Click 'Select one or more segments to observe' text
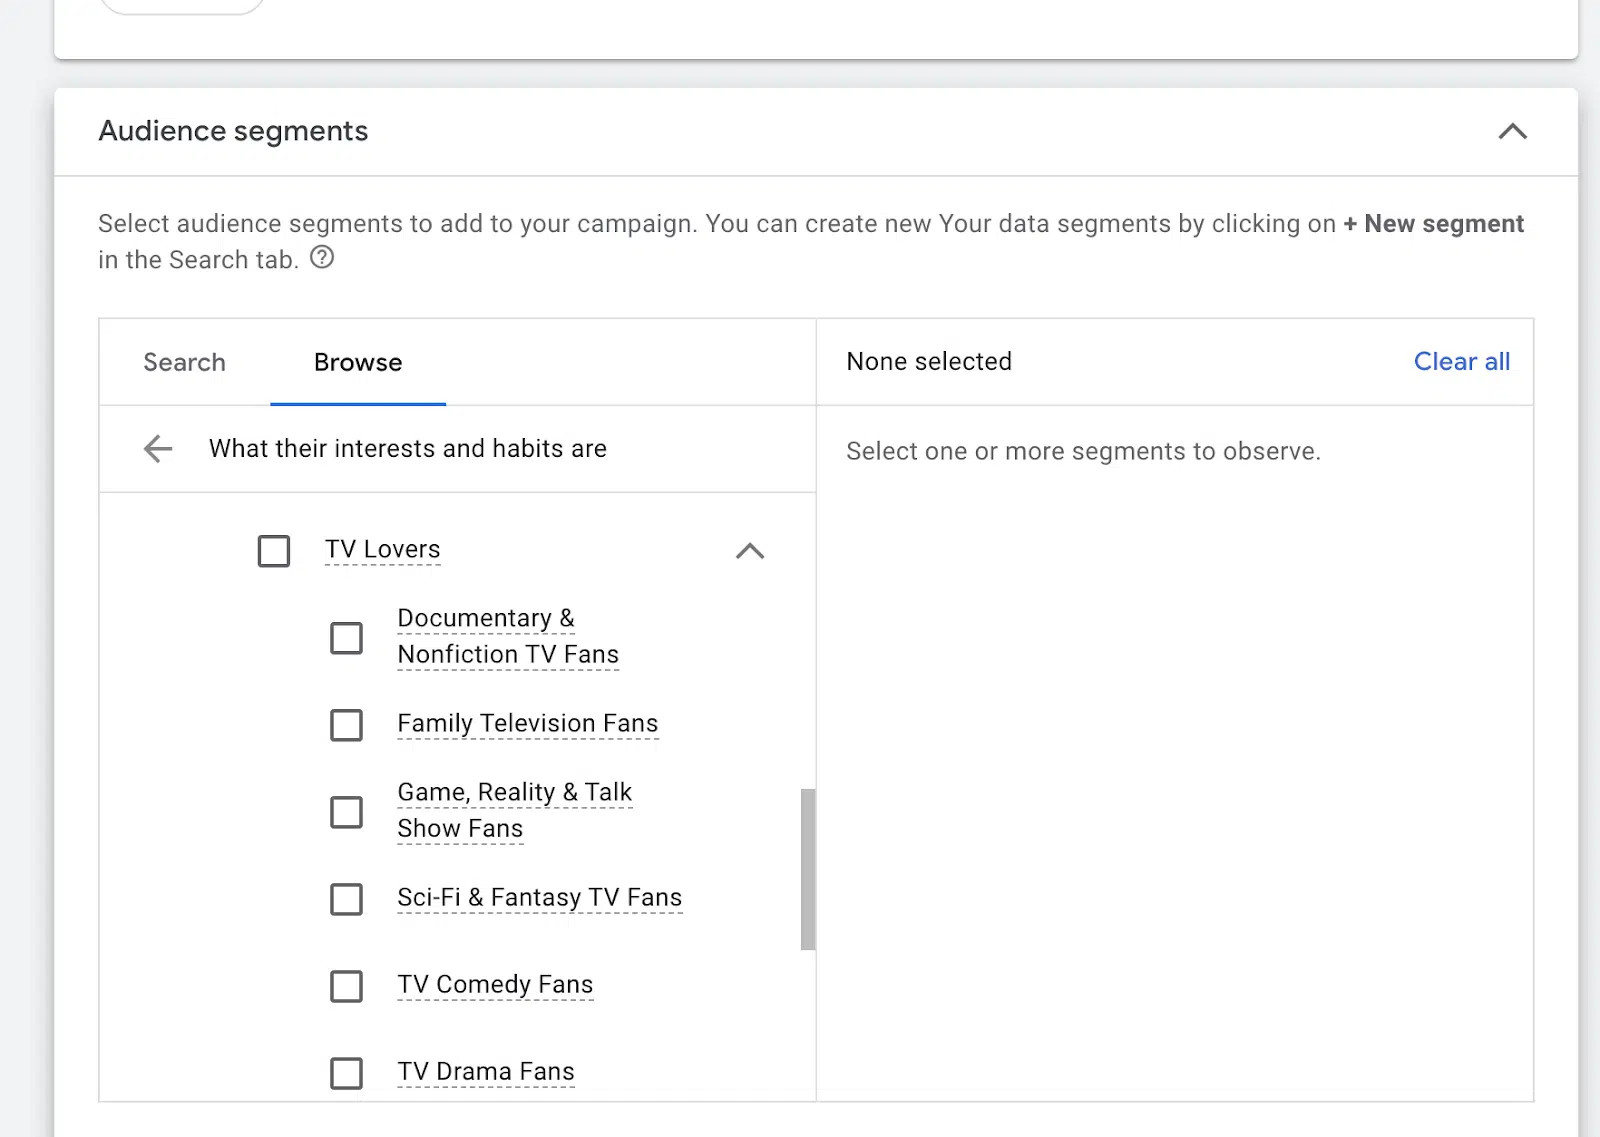This screenshot has width=1600, height=1137. (x=1083, y=451)
